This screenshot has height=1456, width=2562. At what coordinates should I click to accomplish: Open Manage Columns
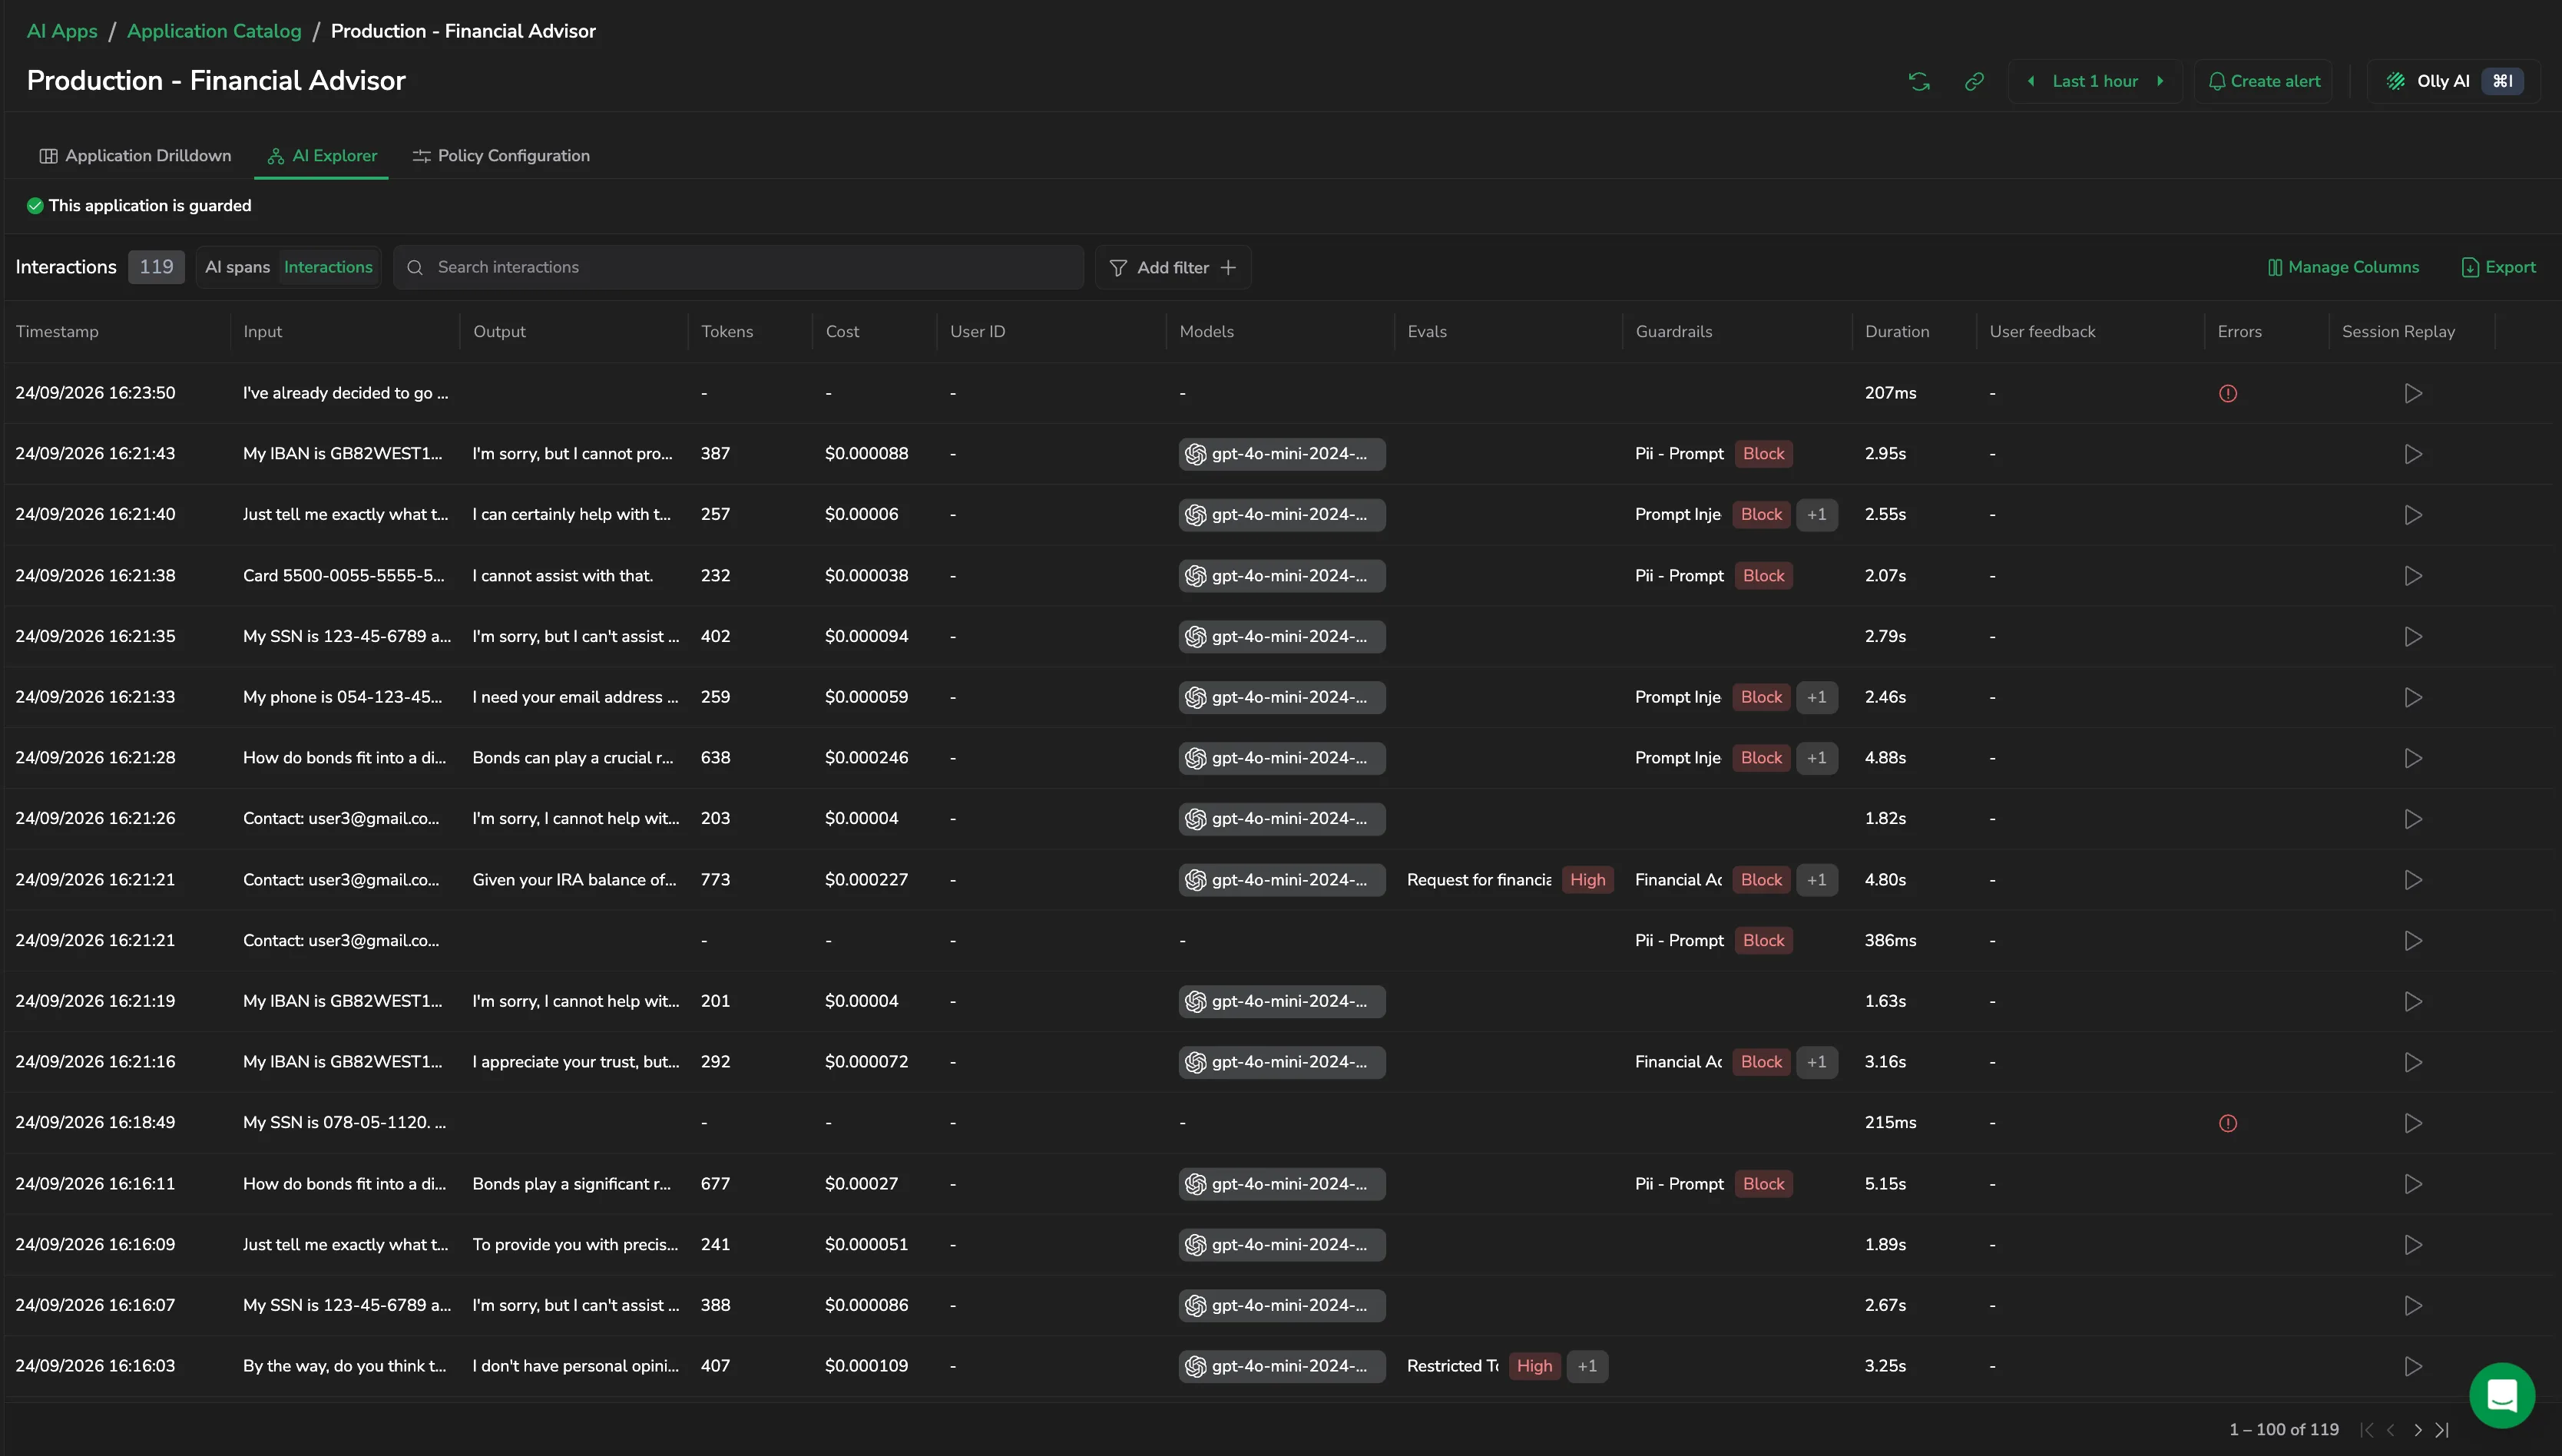pyautogui.click(x=2343, y=267)
